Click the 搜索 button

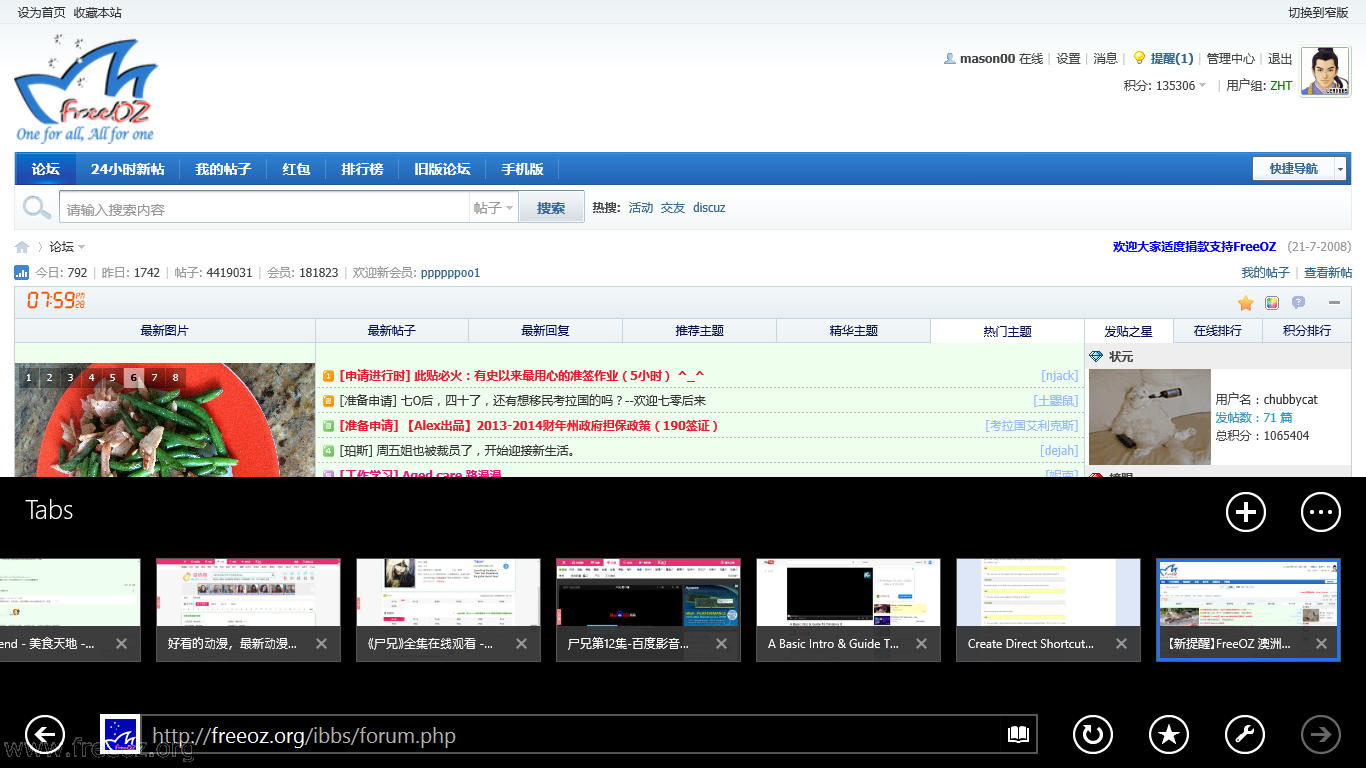551,208
